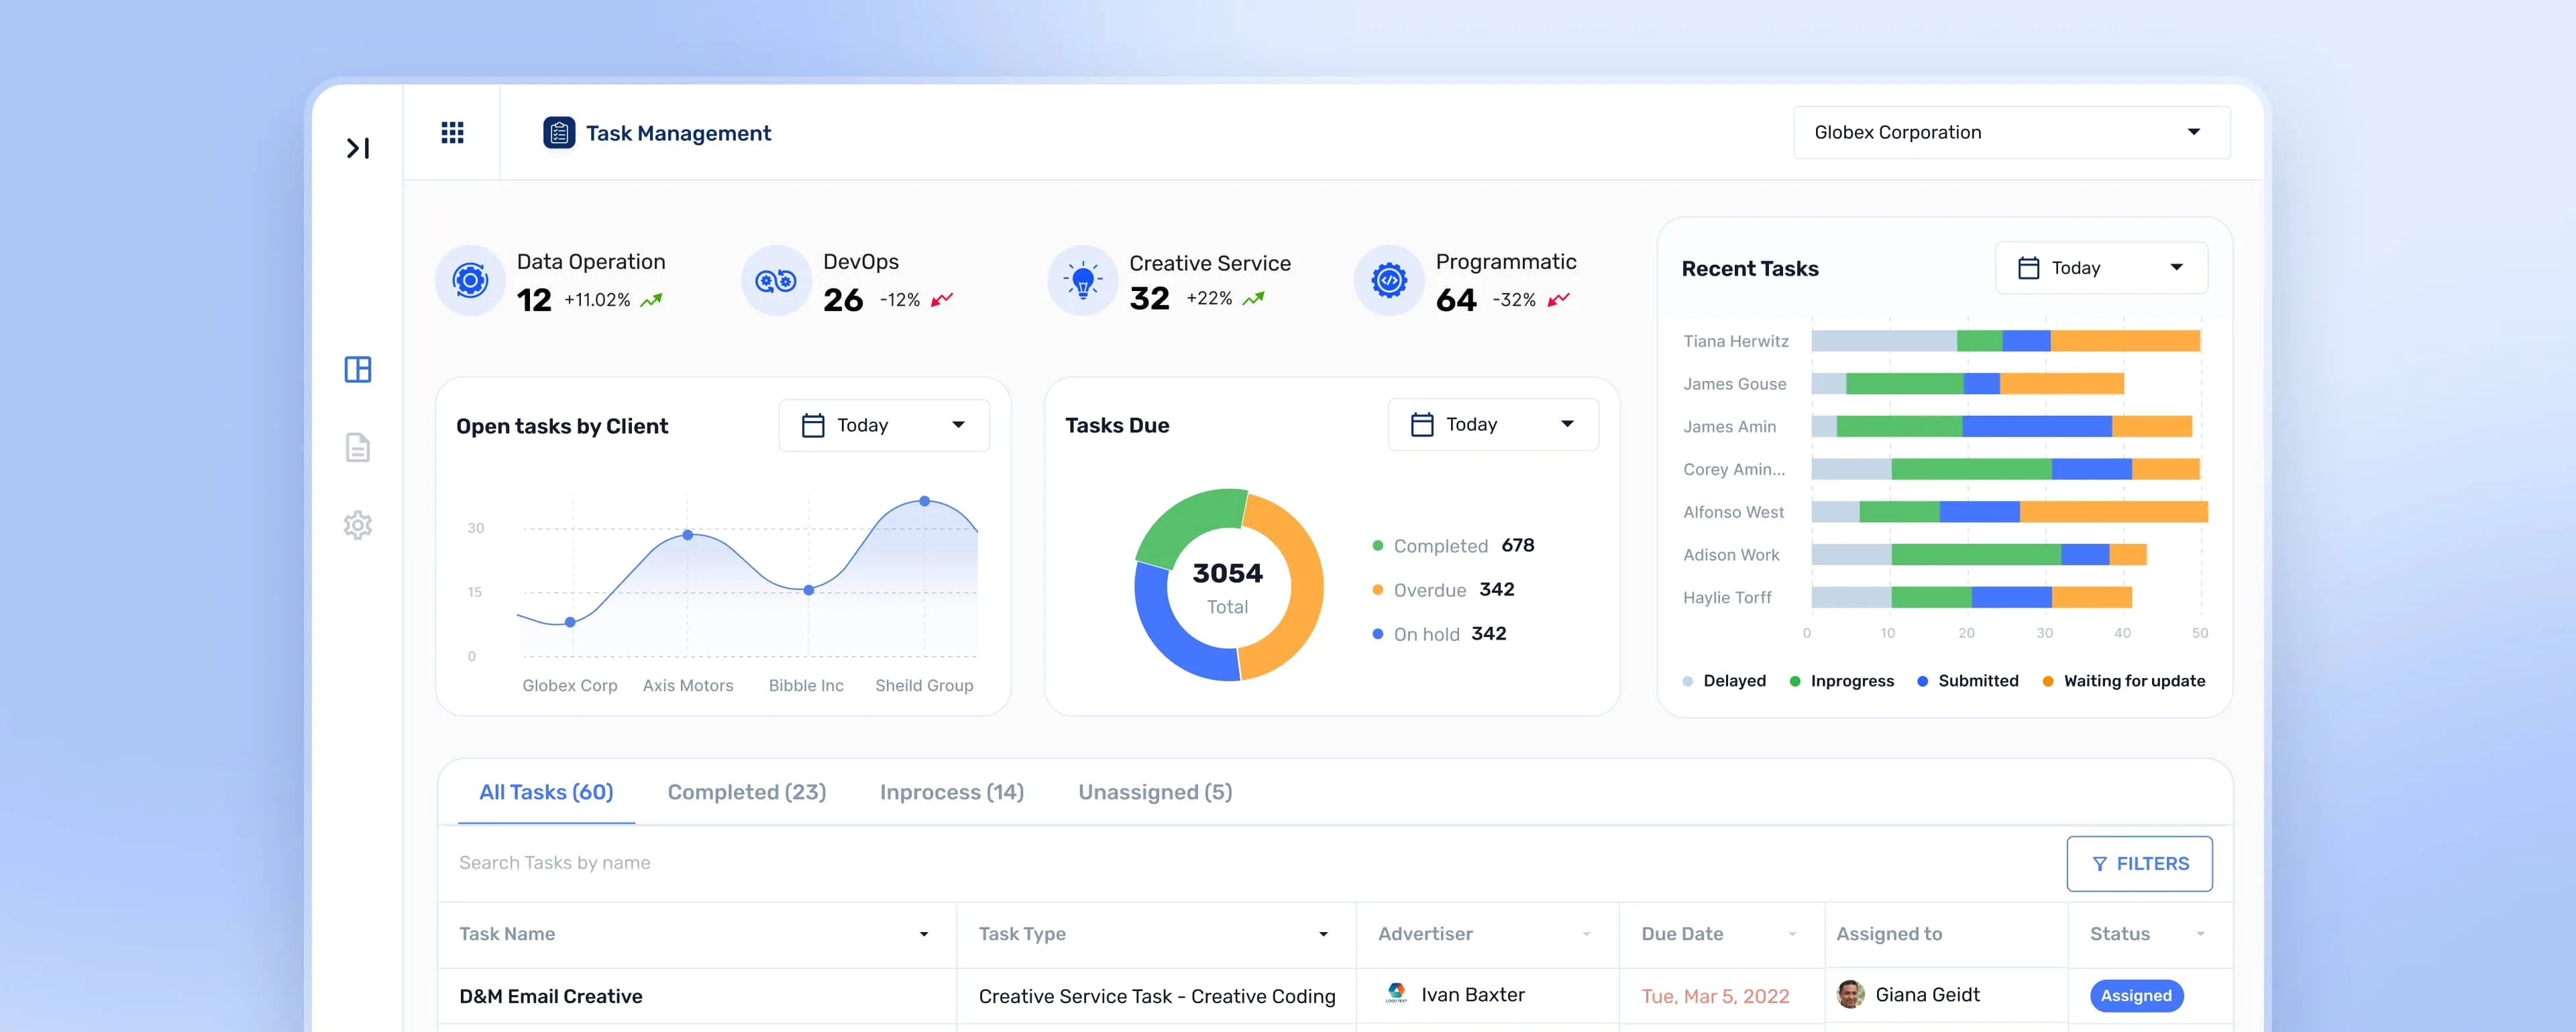The image size is (2576, 1032).
Task: Click calendar icon in Tasks Due card
Action: point(1422,424)
